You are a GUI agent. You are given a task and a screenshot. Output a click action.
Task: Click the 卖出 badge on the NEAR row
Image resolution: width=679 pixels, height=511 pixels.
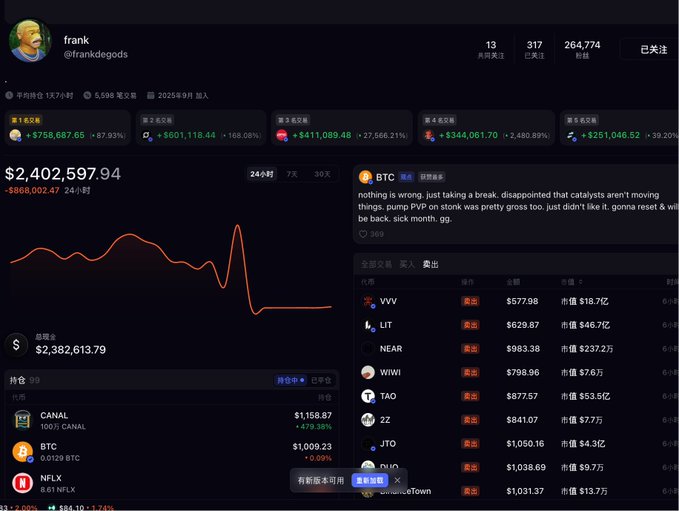click(470, 349)
